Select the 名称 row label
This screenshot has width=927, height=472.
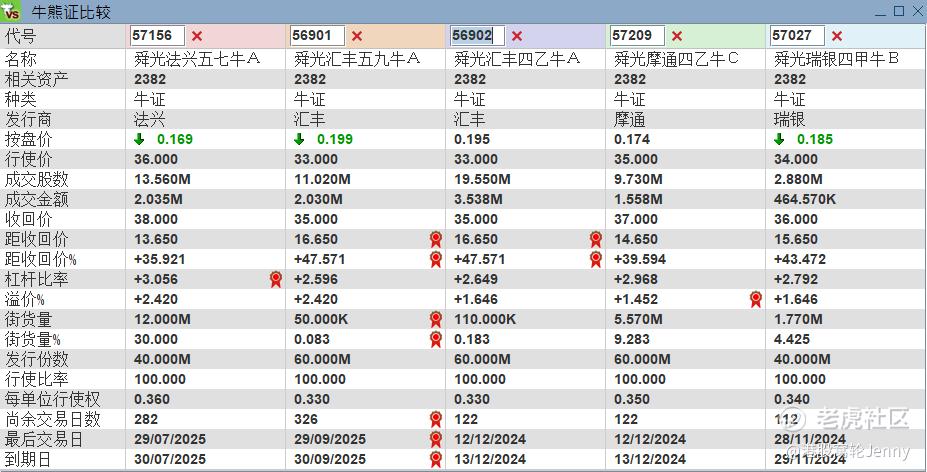[x=21, y=59]
